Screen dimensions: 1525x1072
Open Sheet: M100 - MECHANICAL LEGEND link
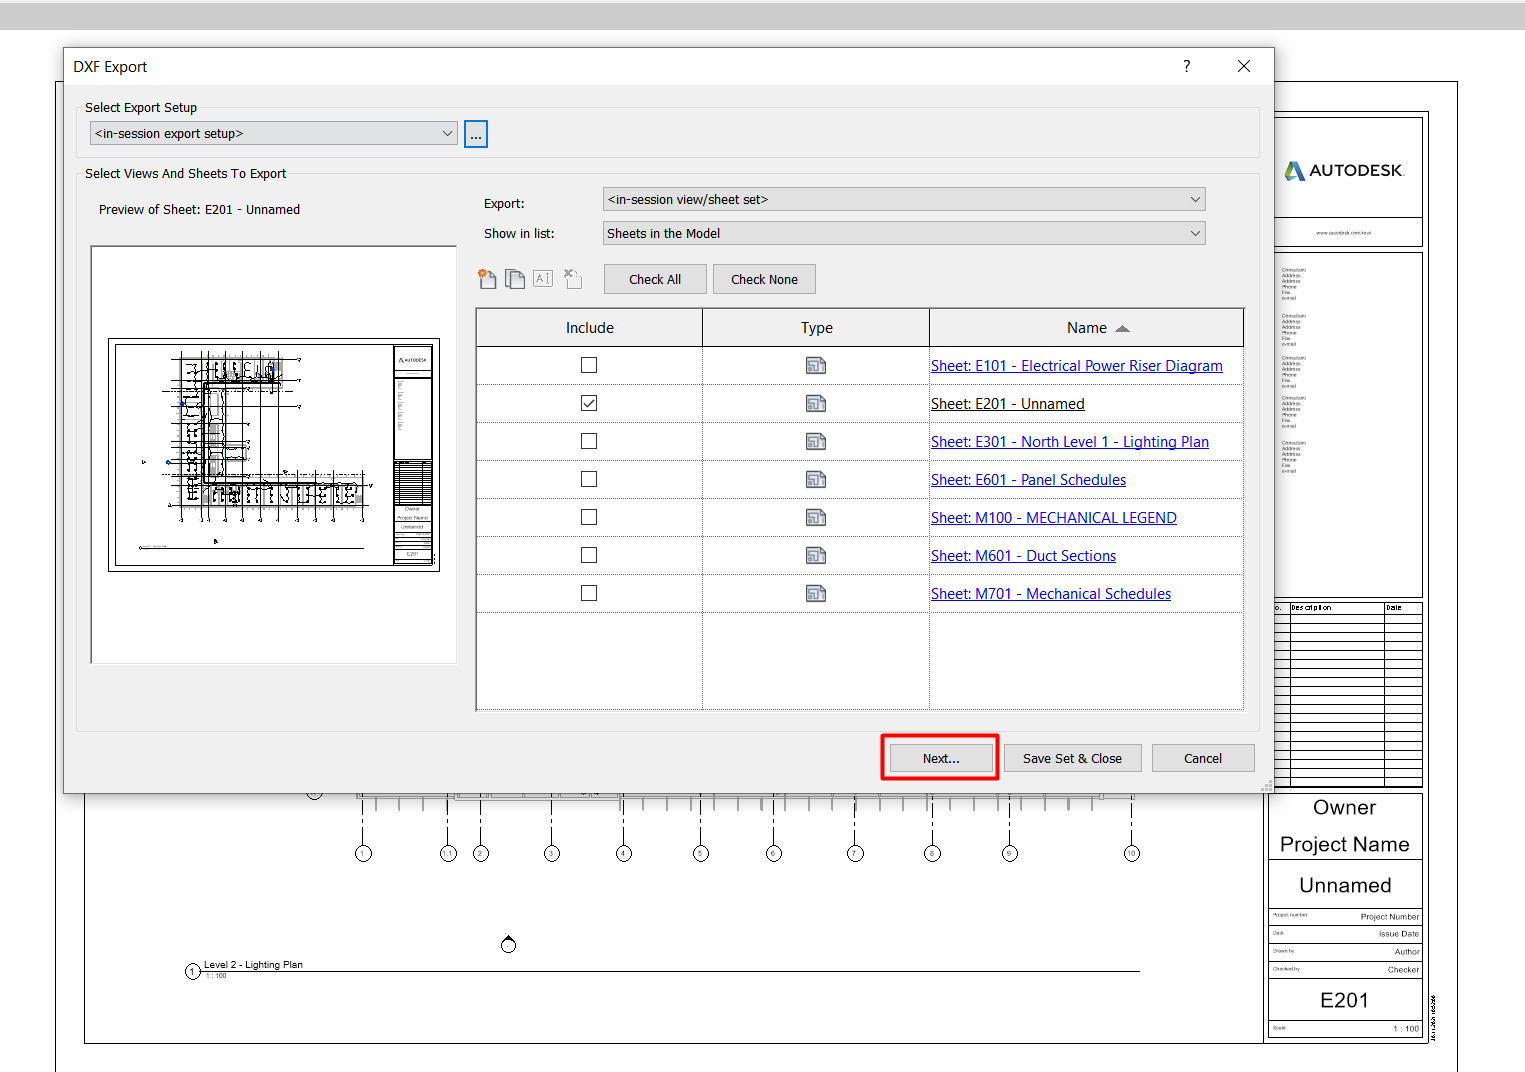coord(1053,518)
